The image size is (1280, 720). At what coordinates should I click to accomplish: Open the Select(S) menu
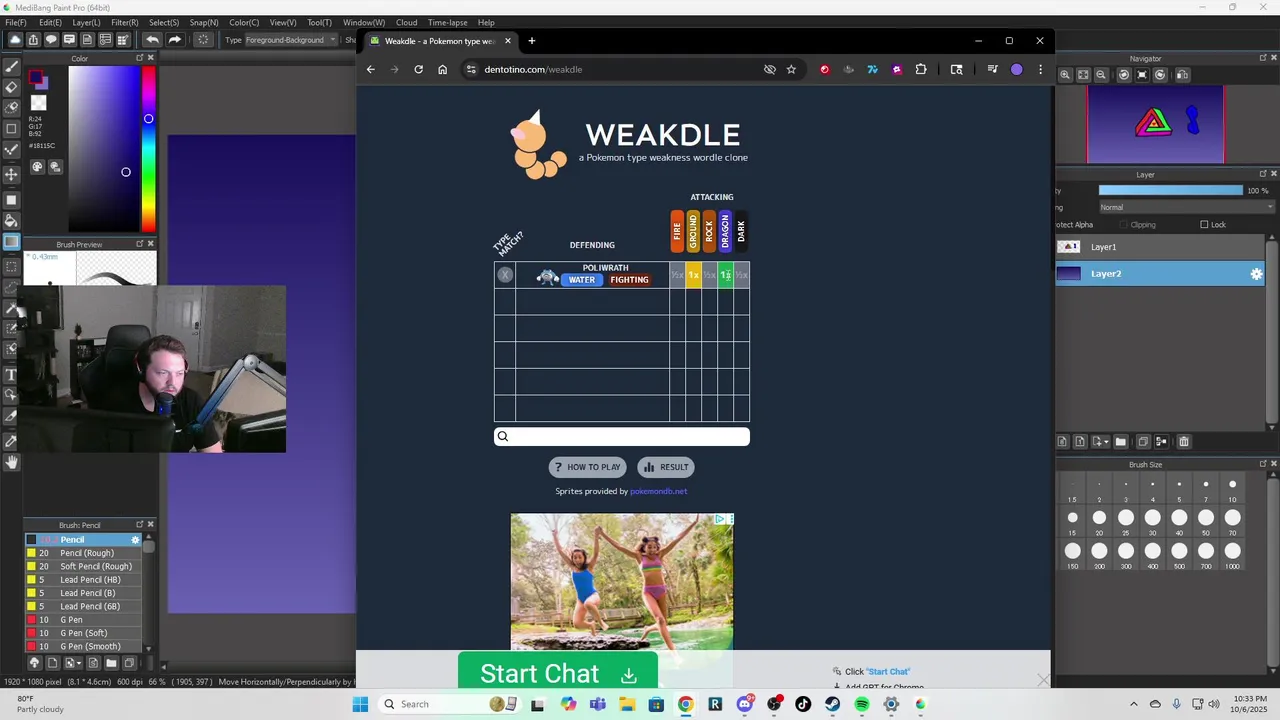(164, 22)
